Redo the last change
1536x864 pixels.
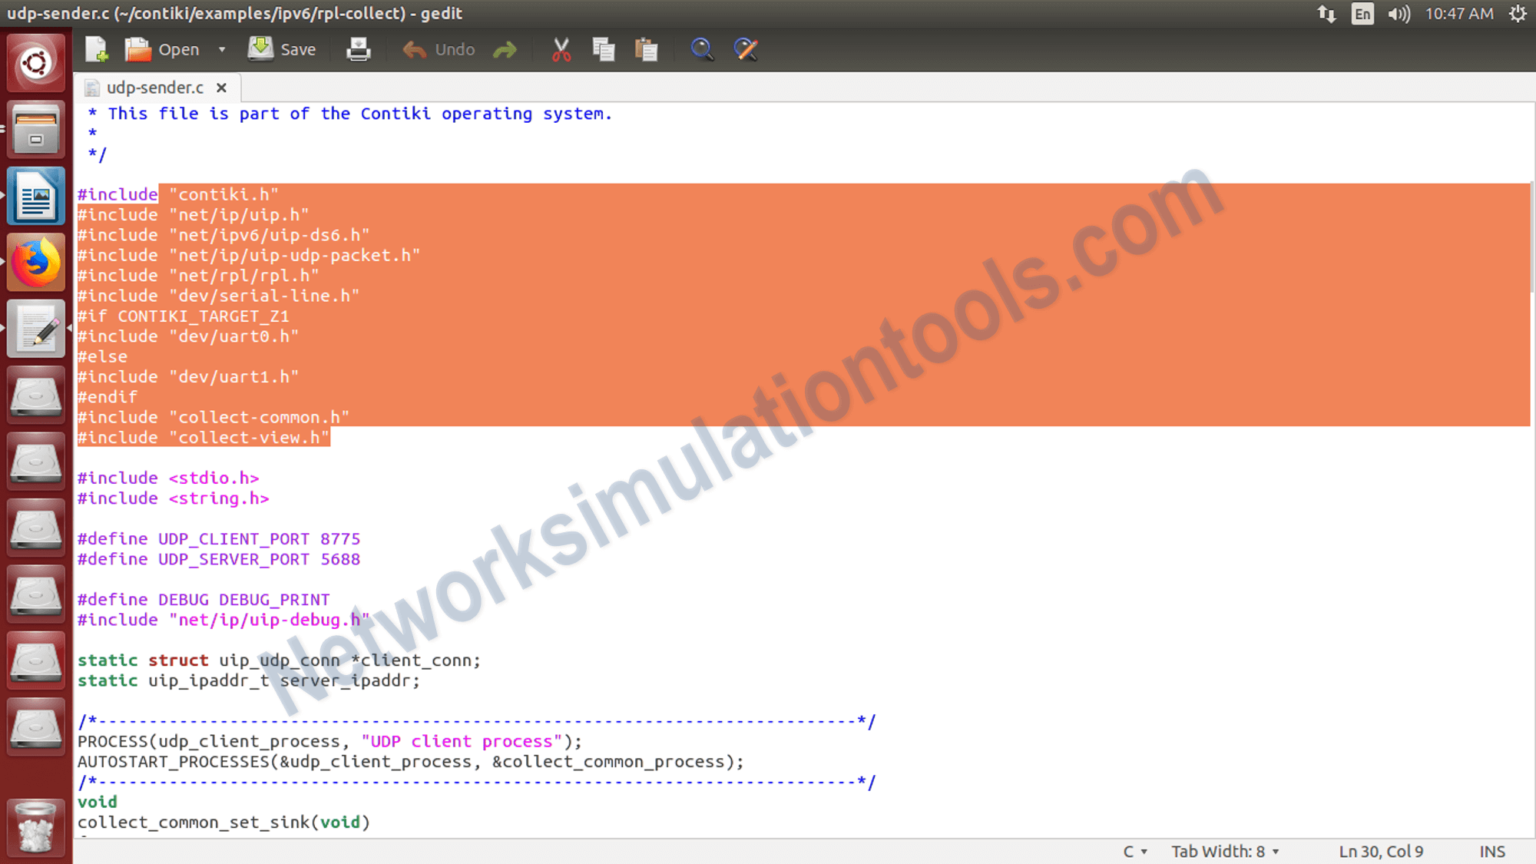click(x=505, y=48)
